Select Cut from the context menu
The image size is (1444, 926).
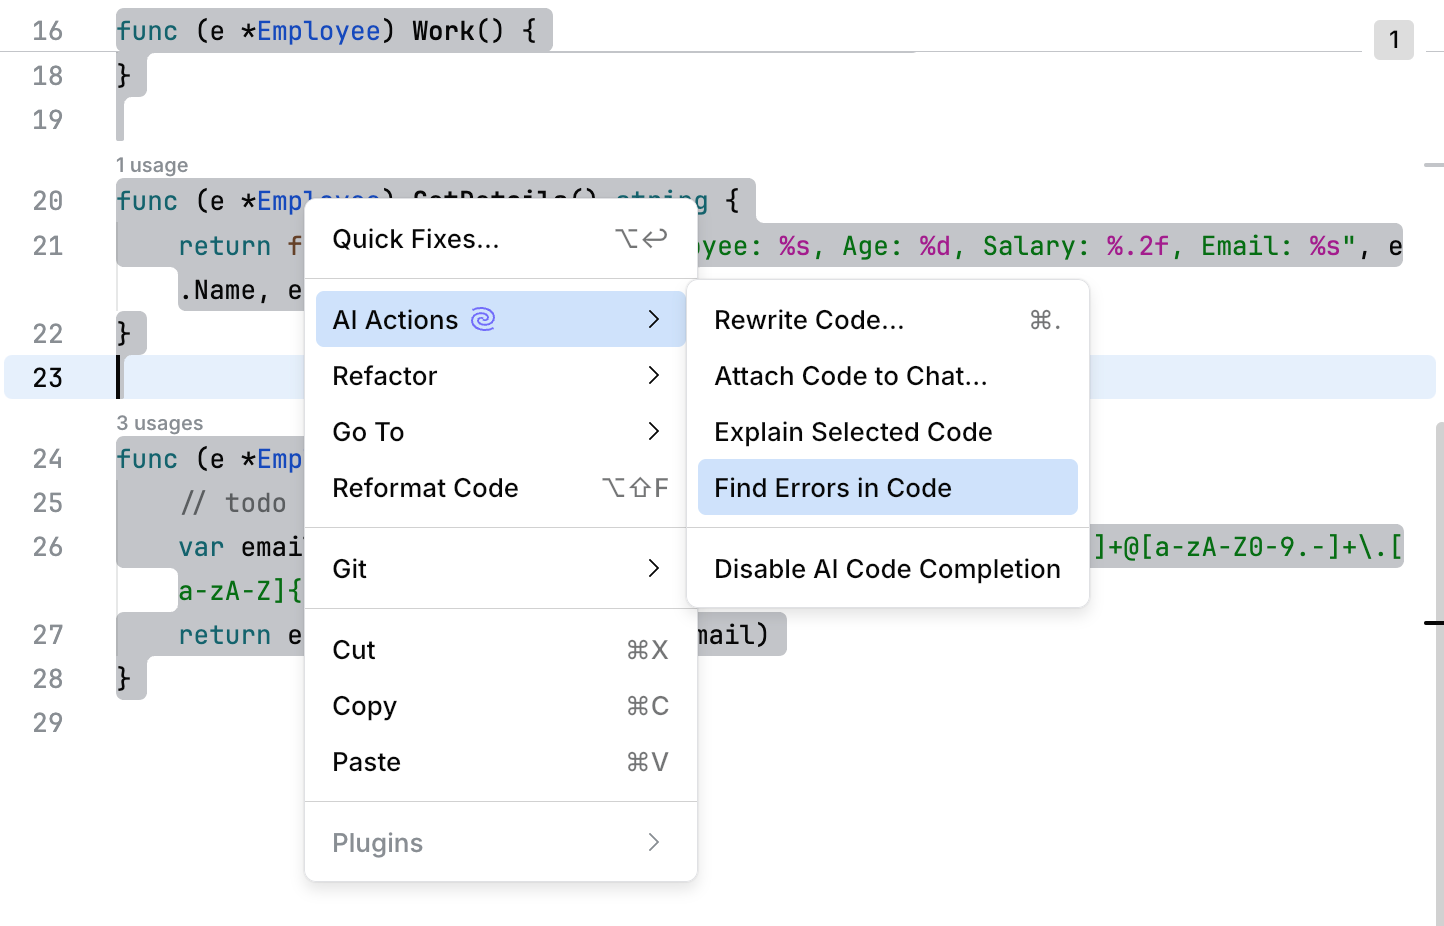click(x=500, y=649)
